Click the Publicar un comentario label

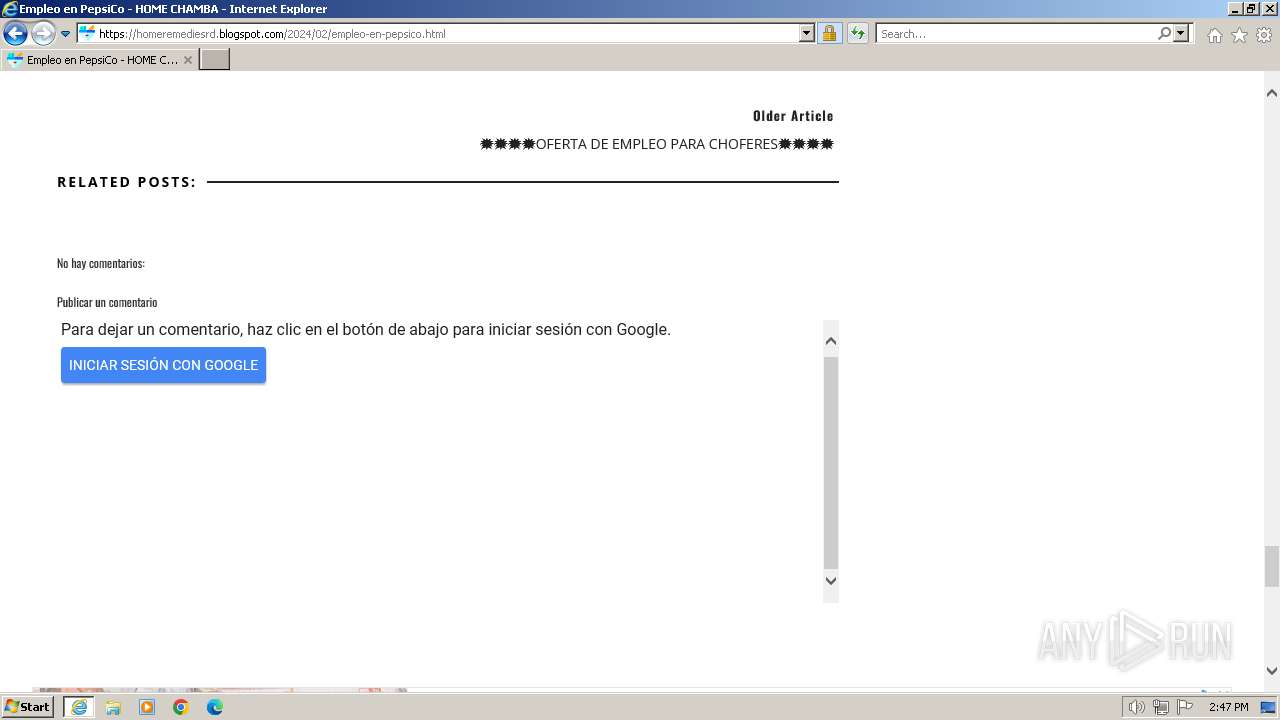pyautogui.click(x=107, y=302)
